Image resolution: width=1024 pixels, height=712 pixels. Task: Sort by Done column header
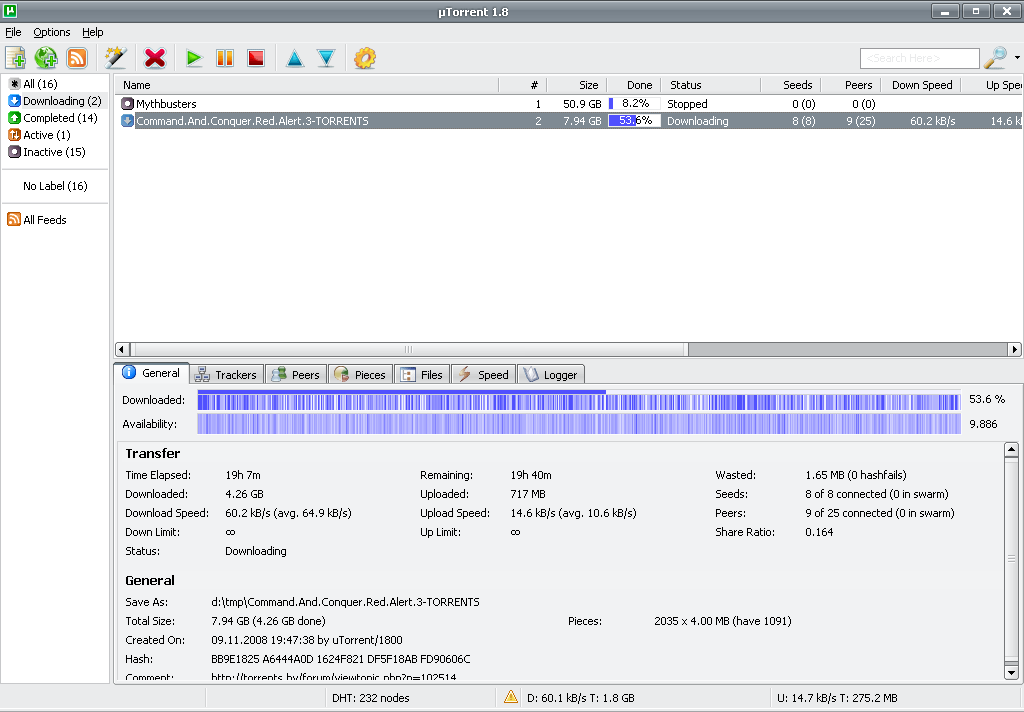[x=634, y=85]
